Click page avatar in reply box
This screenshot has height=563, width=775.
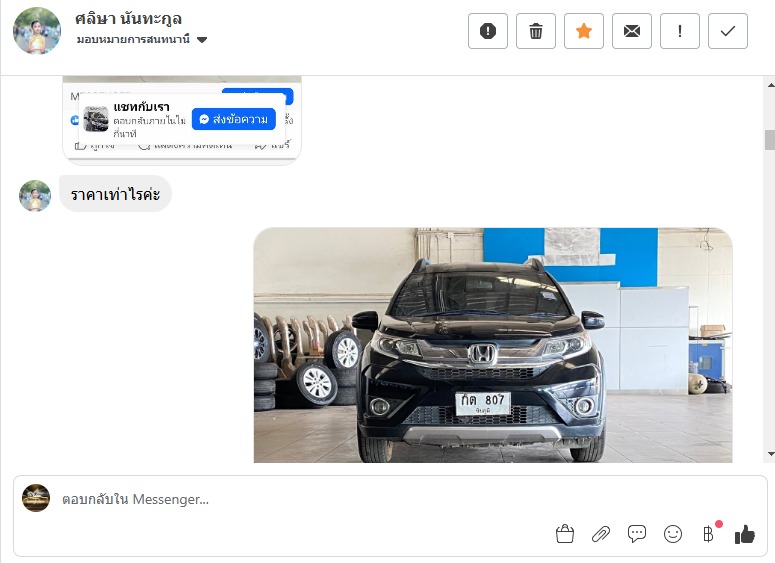pyautogui.click(x=36, y=498)
